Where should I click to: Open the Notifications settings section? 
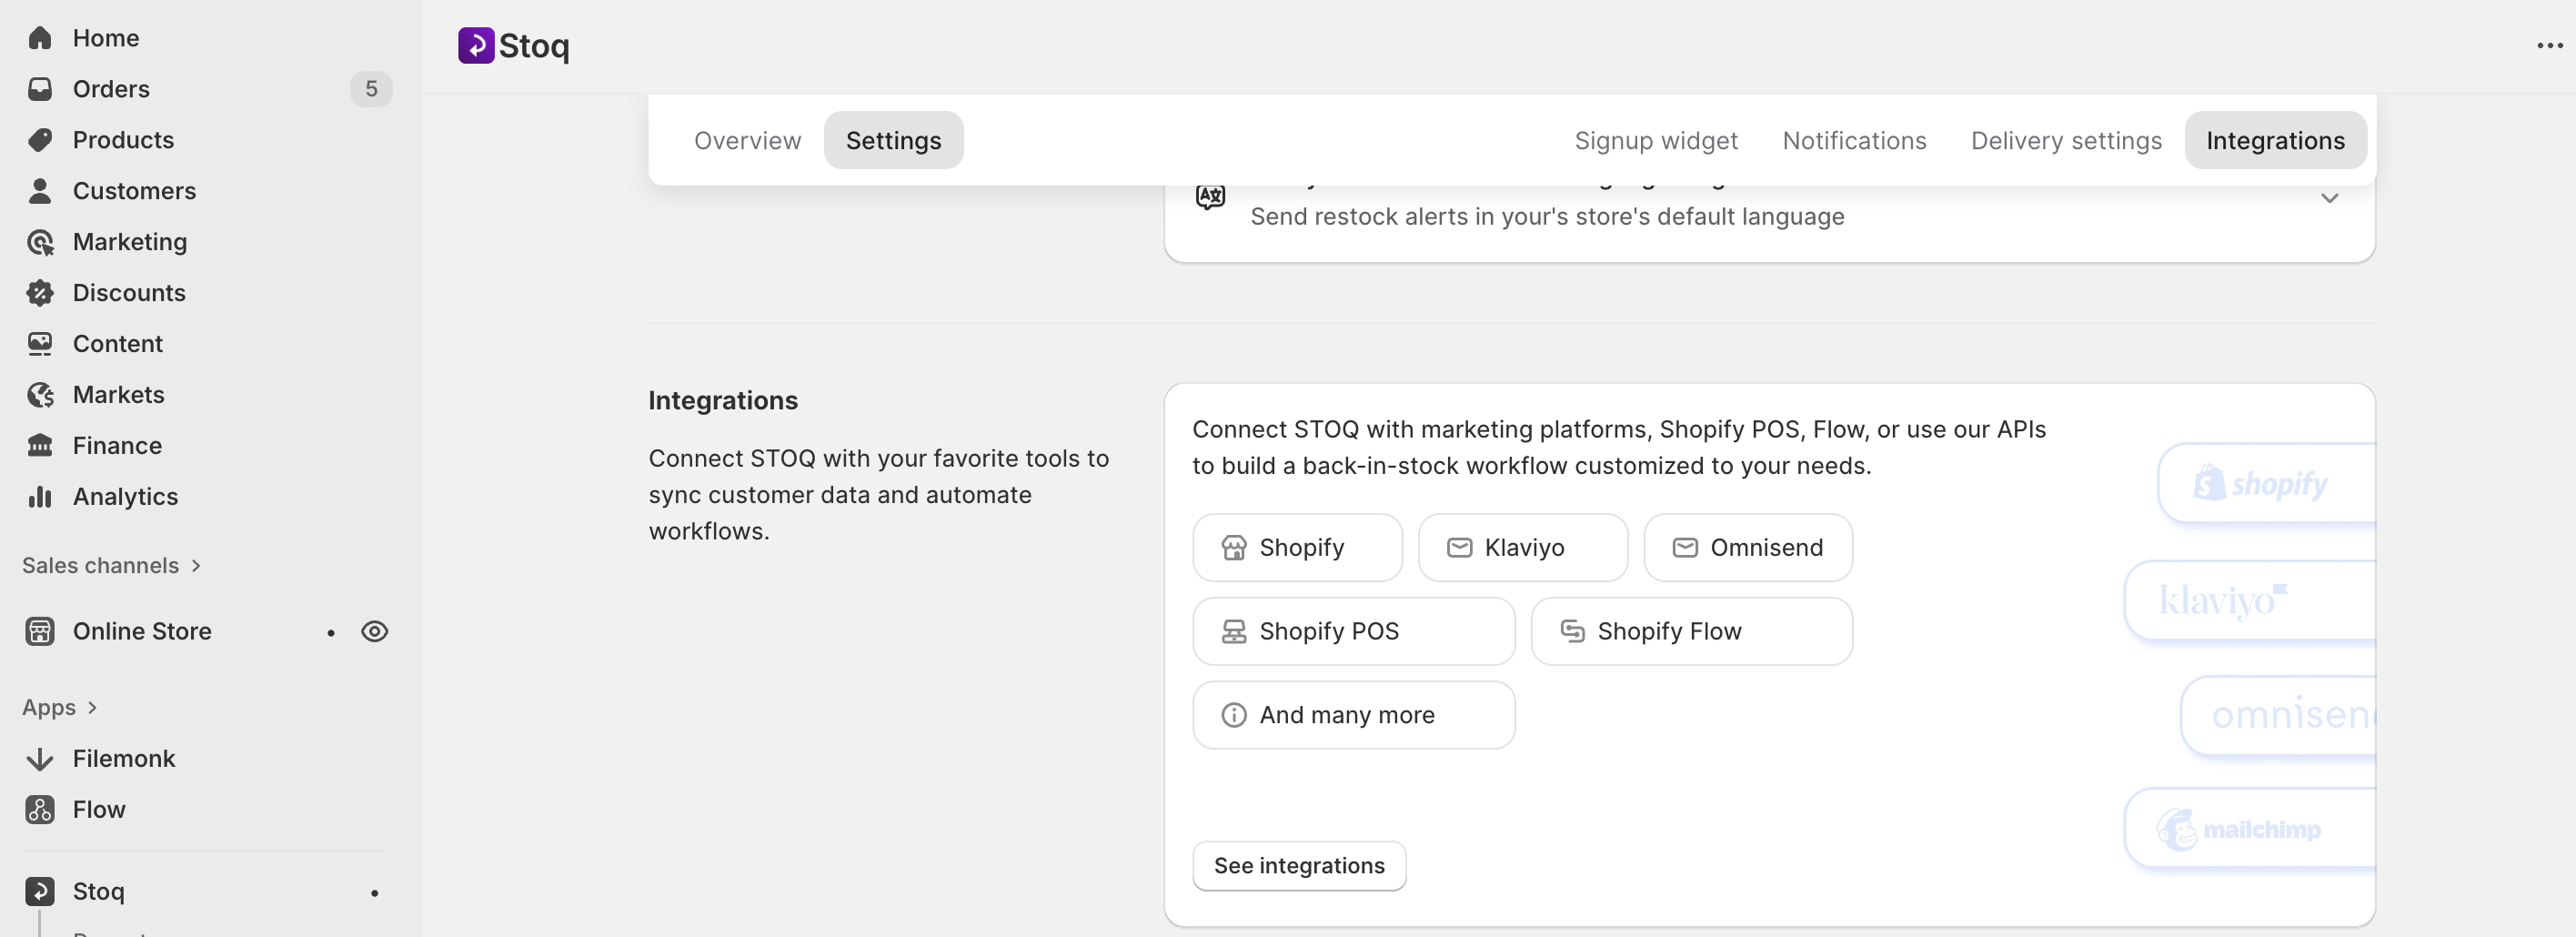[x=1854, y=141]
